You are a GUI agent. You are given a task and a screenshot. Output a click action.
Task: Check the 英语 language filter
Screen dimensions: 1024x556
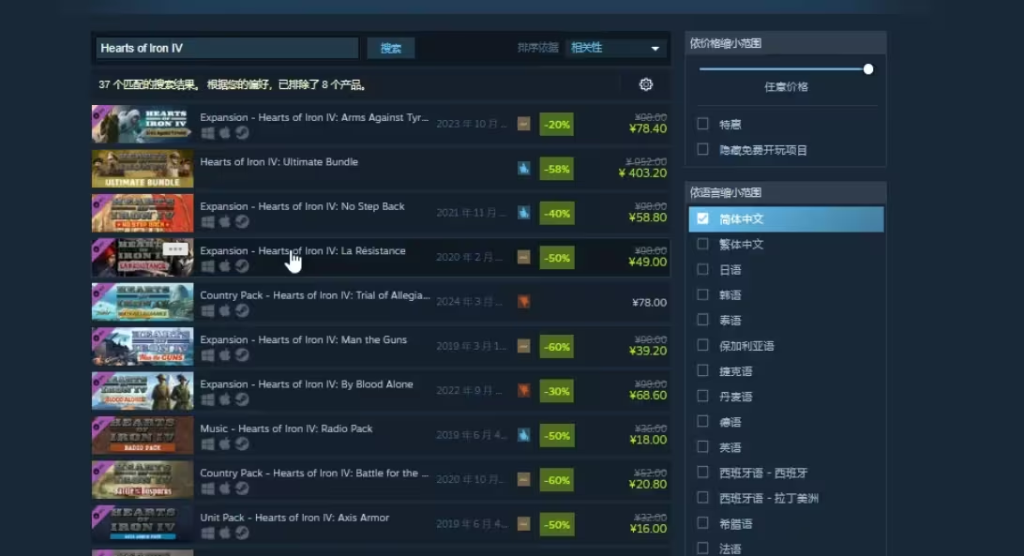click(x=703, y=447)
